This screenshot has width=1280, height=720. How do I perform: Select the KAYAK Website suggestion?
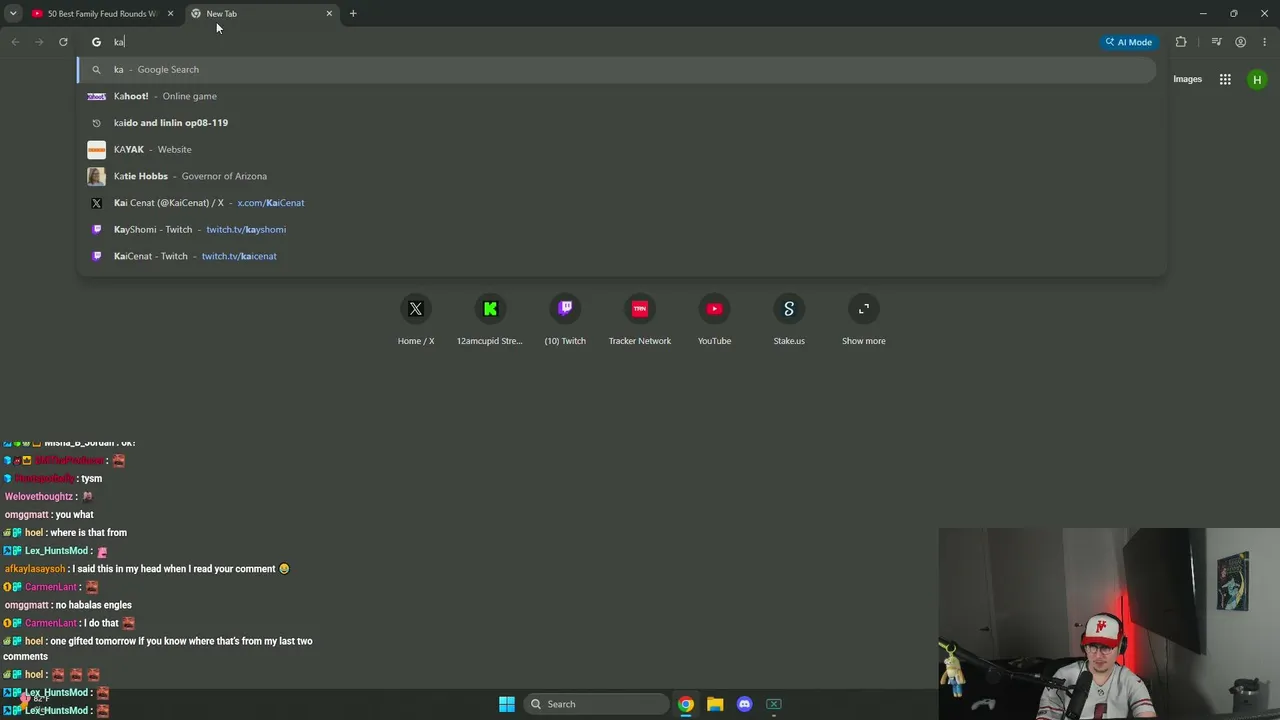pos(617,149)
